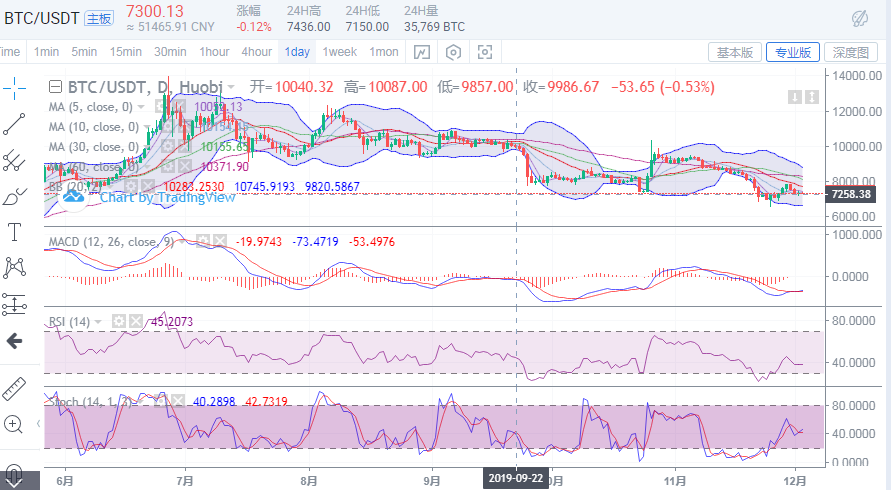Click the 7300.13 current price
891x490 pixels.
point(155,11)
